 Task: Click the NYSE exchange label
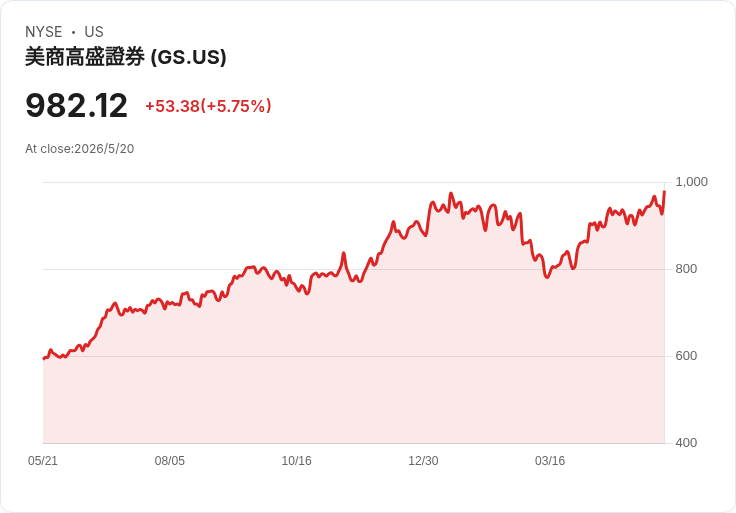coord(44,32)
